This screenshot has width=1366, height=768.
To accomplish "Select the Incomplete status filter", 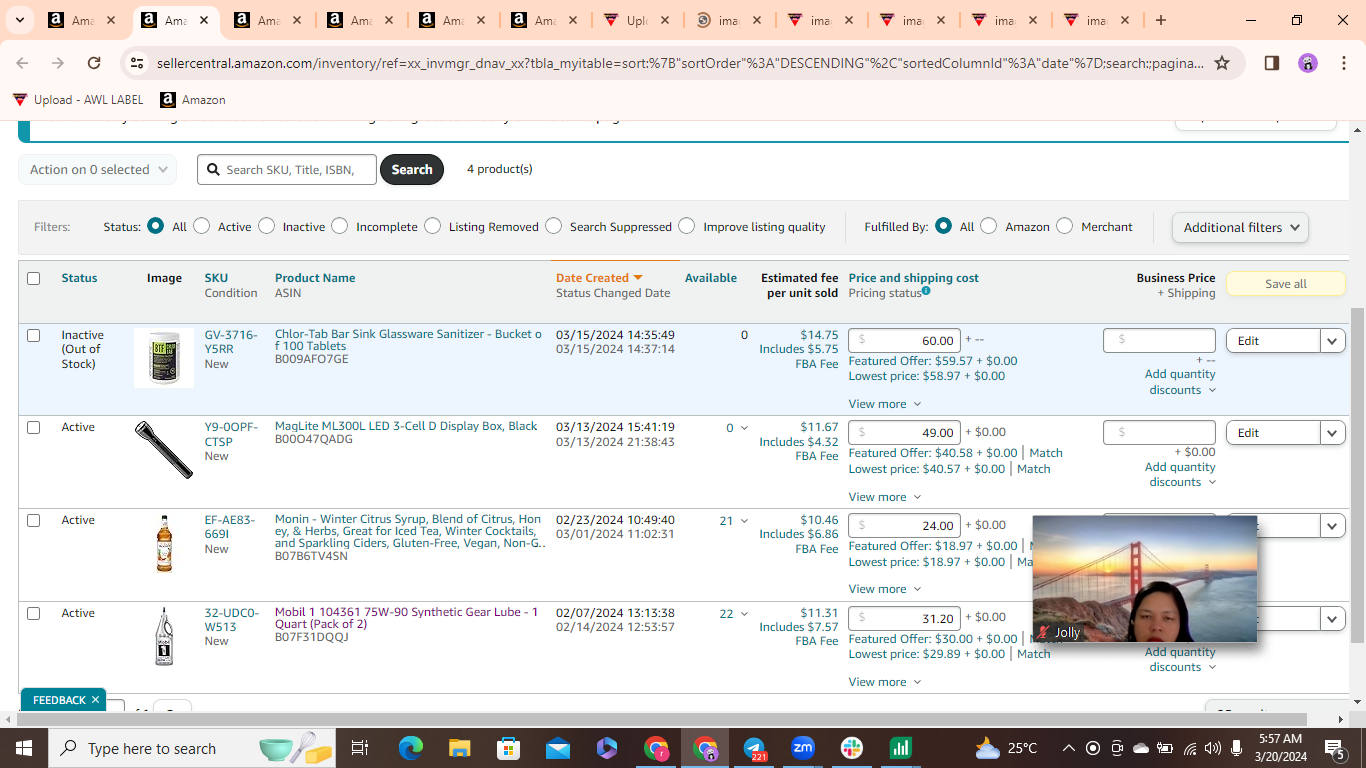I will [x=340, y=226].
